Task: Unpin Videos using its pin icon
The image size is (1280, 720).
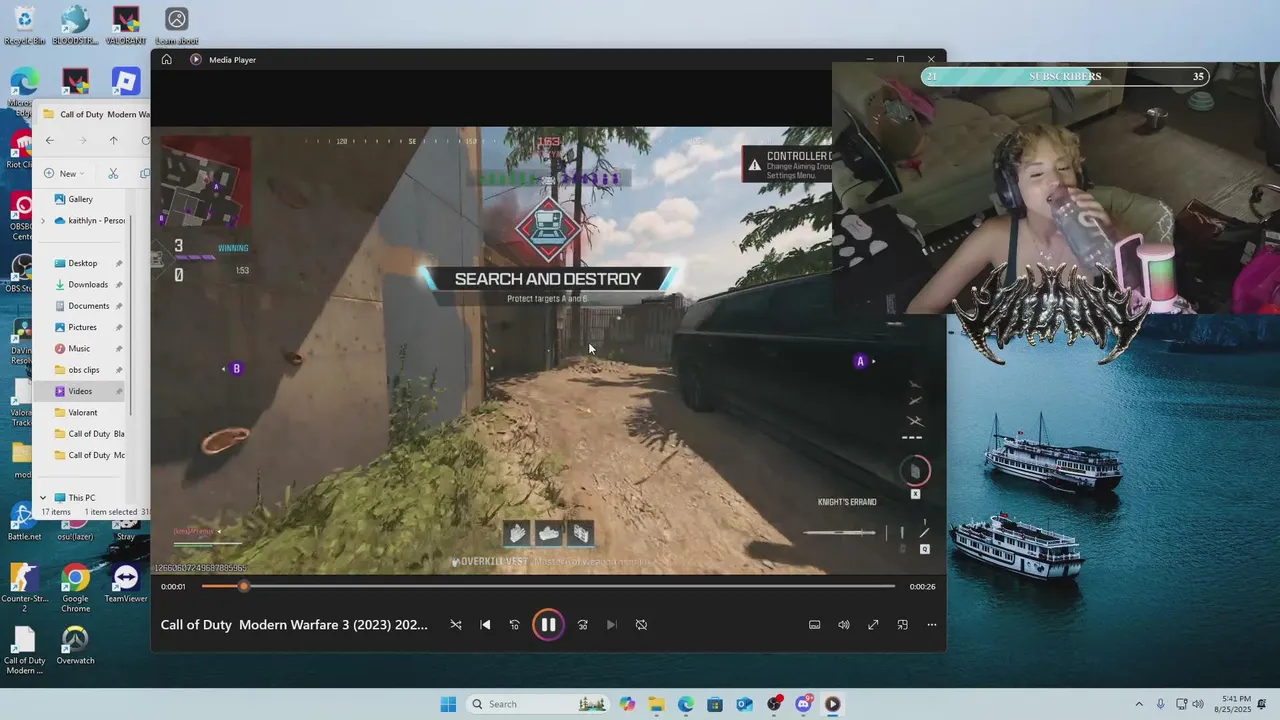Action: click(119, 391)
